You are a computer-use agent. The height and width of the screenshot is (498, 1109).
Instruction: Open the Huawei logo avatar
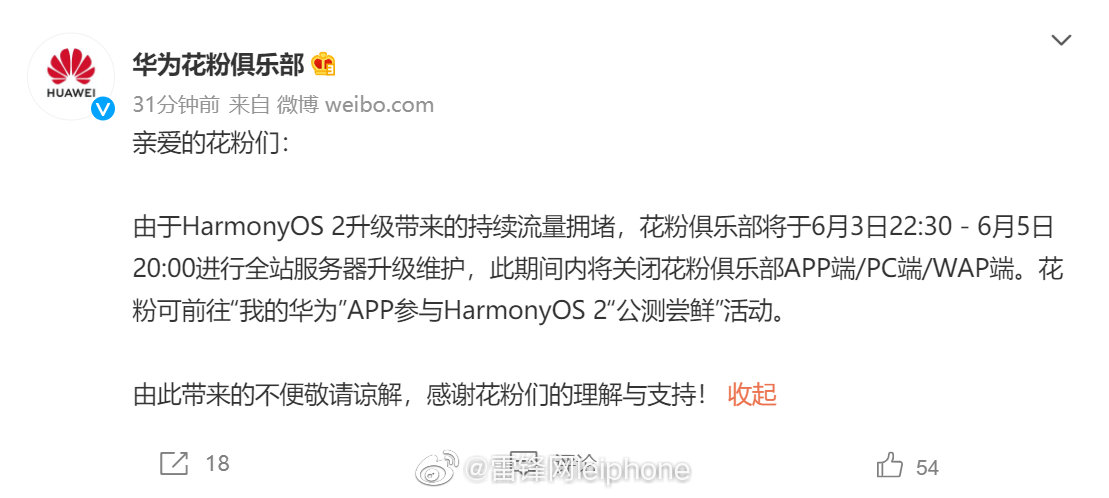pos(71,76)
